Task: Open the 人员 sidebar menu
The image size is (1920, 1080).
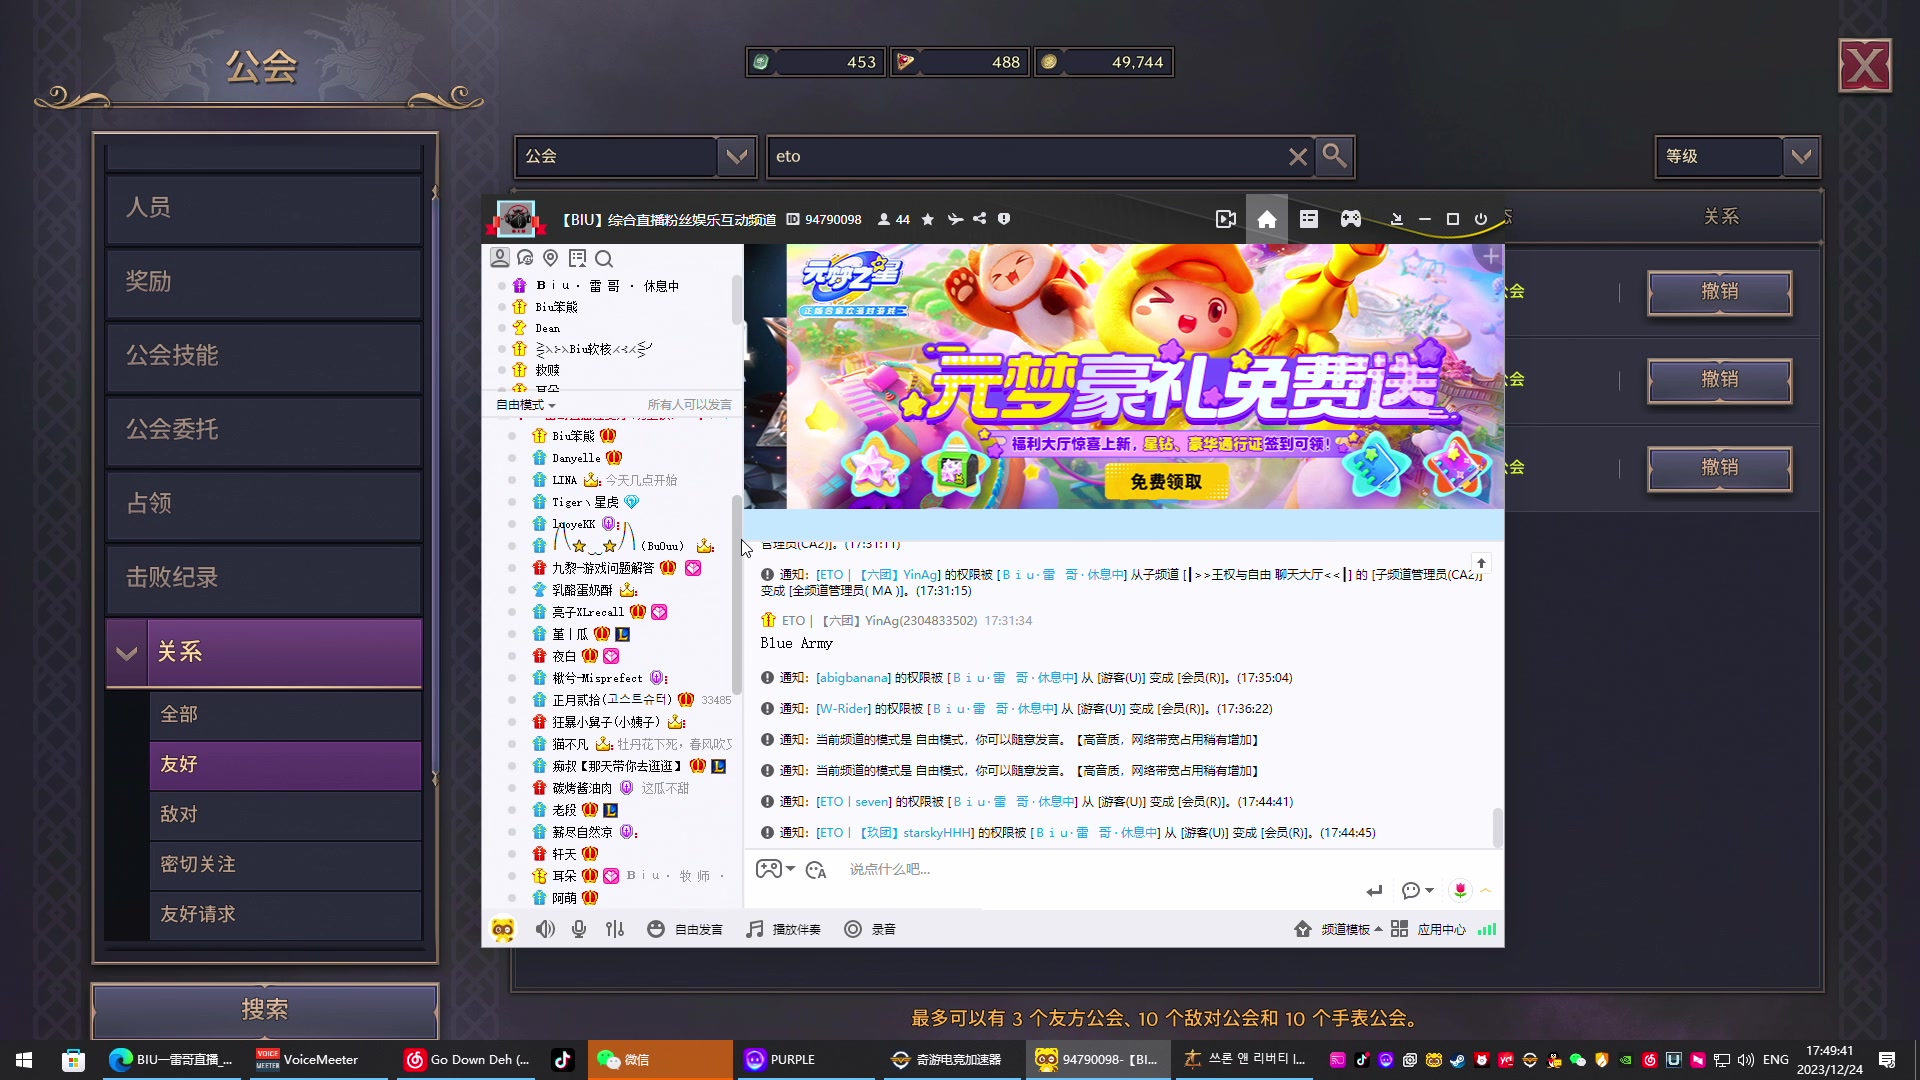Action: click(x=148, y=207)
